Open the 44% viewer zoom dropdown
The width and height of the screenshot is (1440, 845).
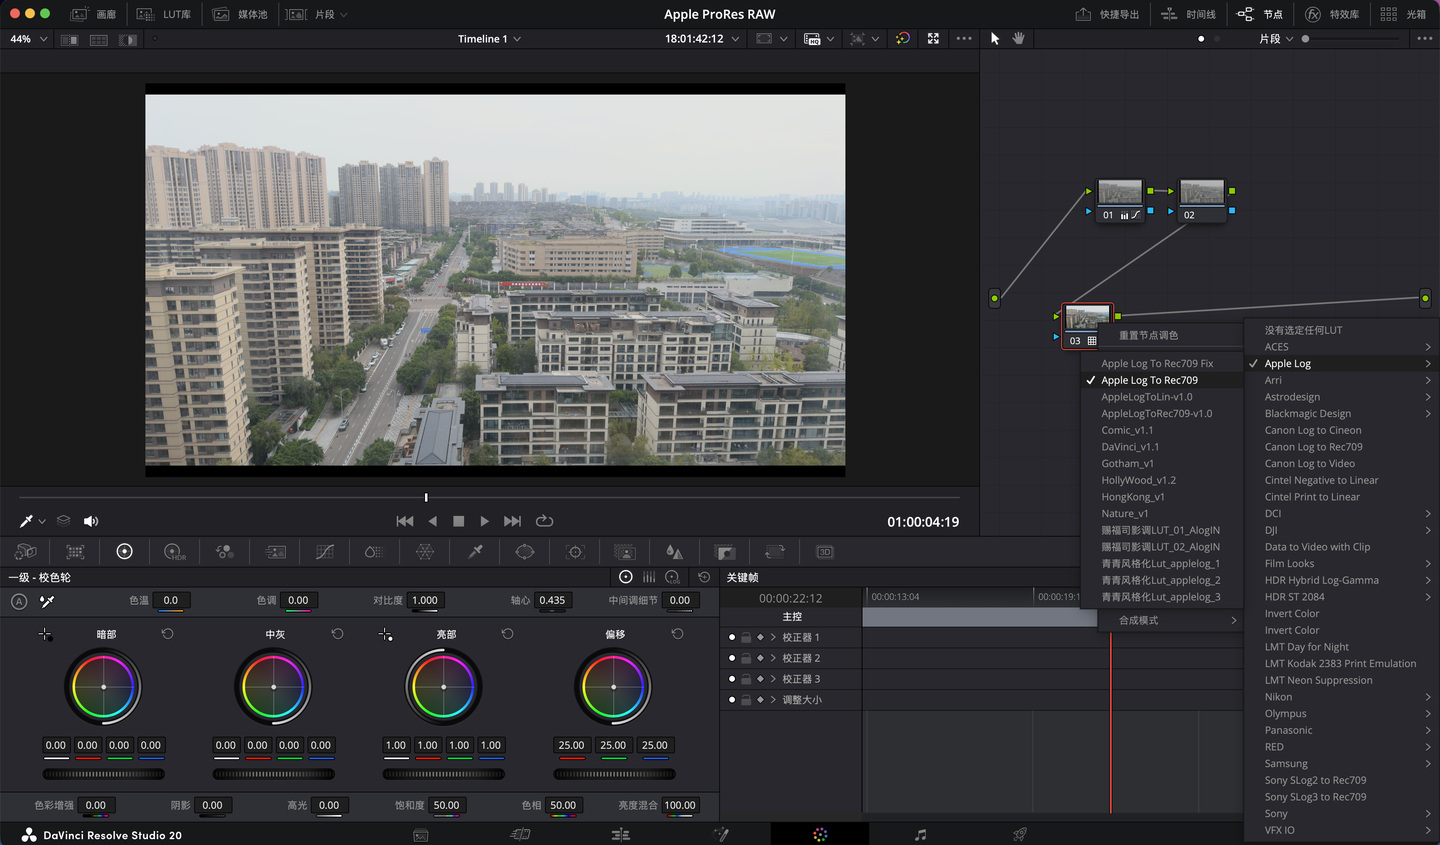(28, 39)
